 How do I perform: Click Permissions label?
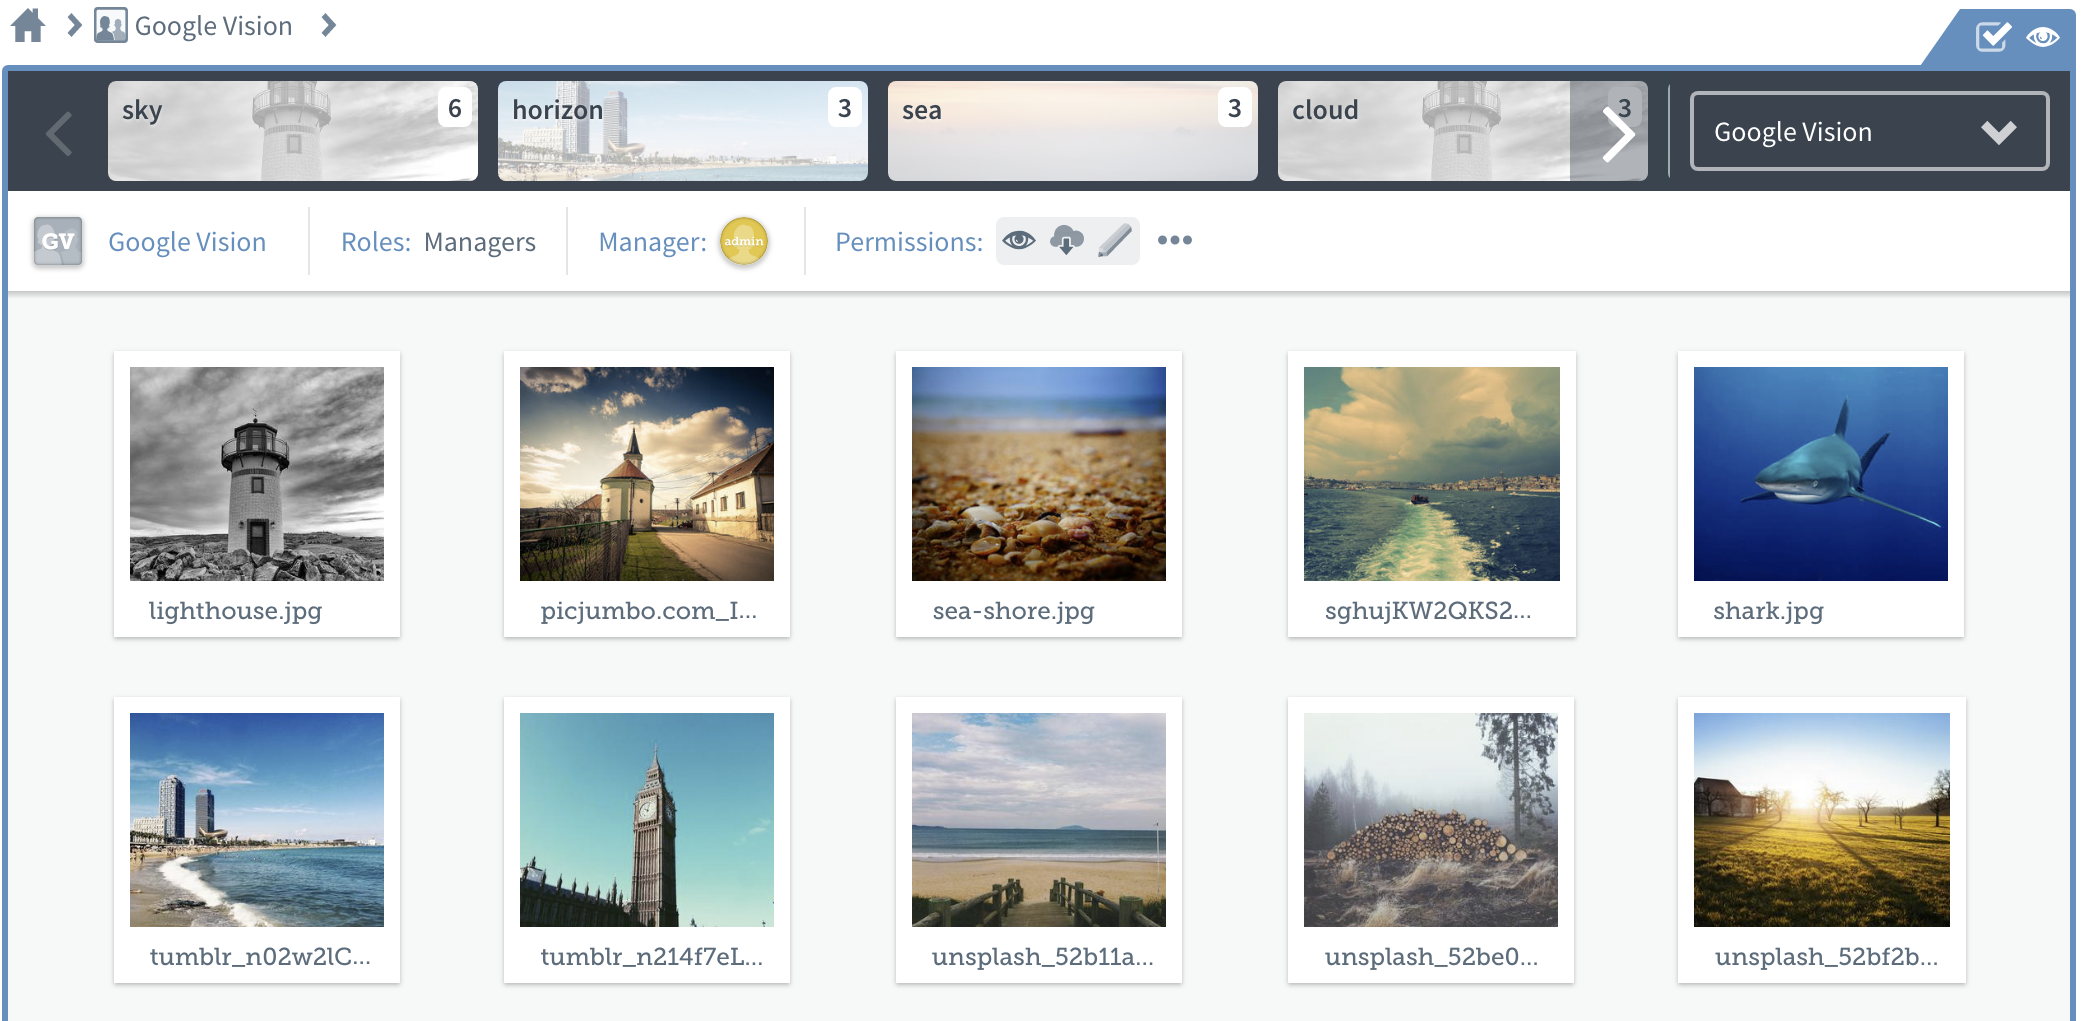pyautogui.click(x=909, y=242)
